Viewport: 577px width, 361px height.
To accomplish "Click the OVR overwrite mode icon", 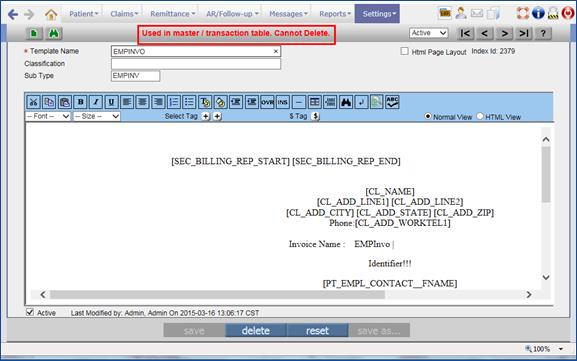I will tap(267, 102).
